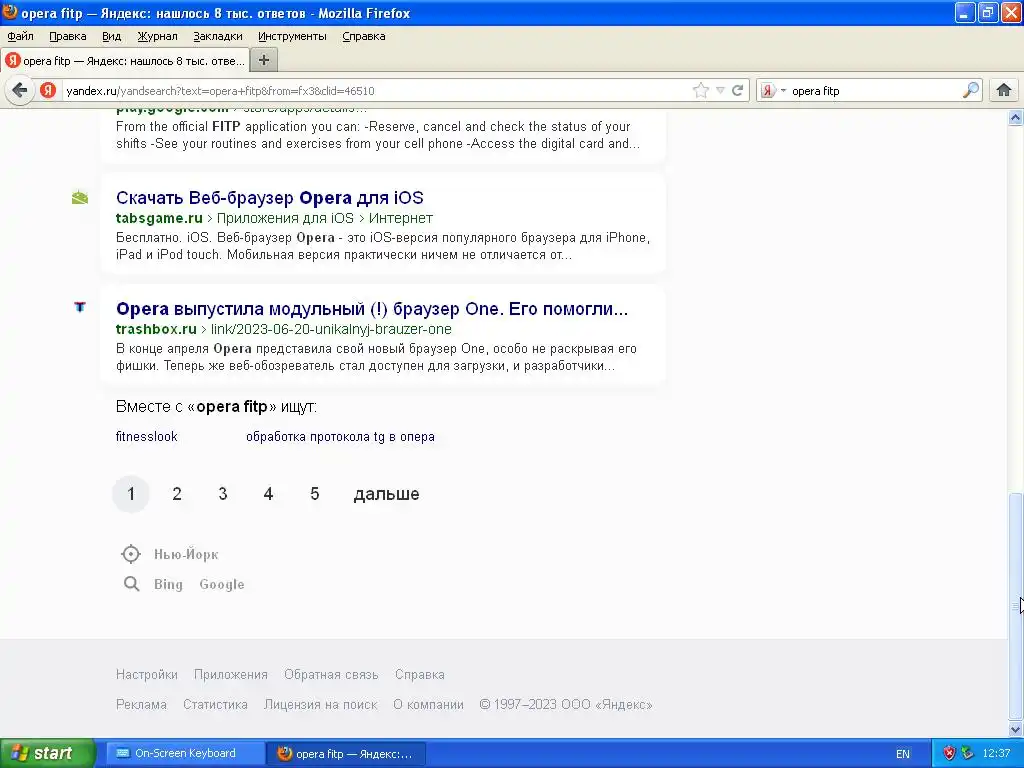Open the Закладки menu
The height and width of the screenshot is (768, 1024).
coord(217,36)
